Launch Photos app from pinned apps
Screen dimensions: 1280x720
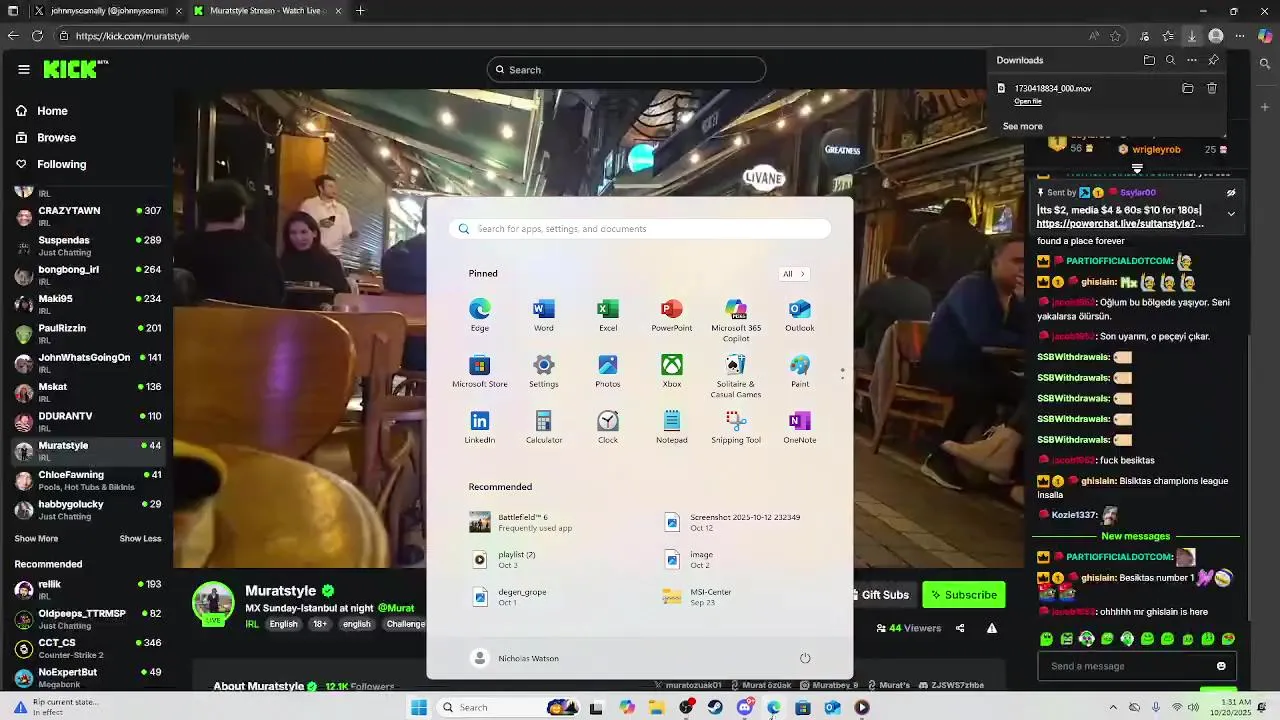[608, 371]
